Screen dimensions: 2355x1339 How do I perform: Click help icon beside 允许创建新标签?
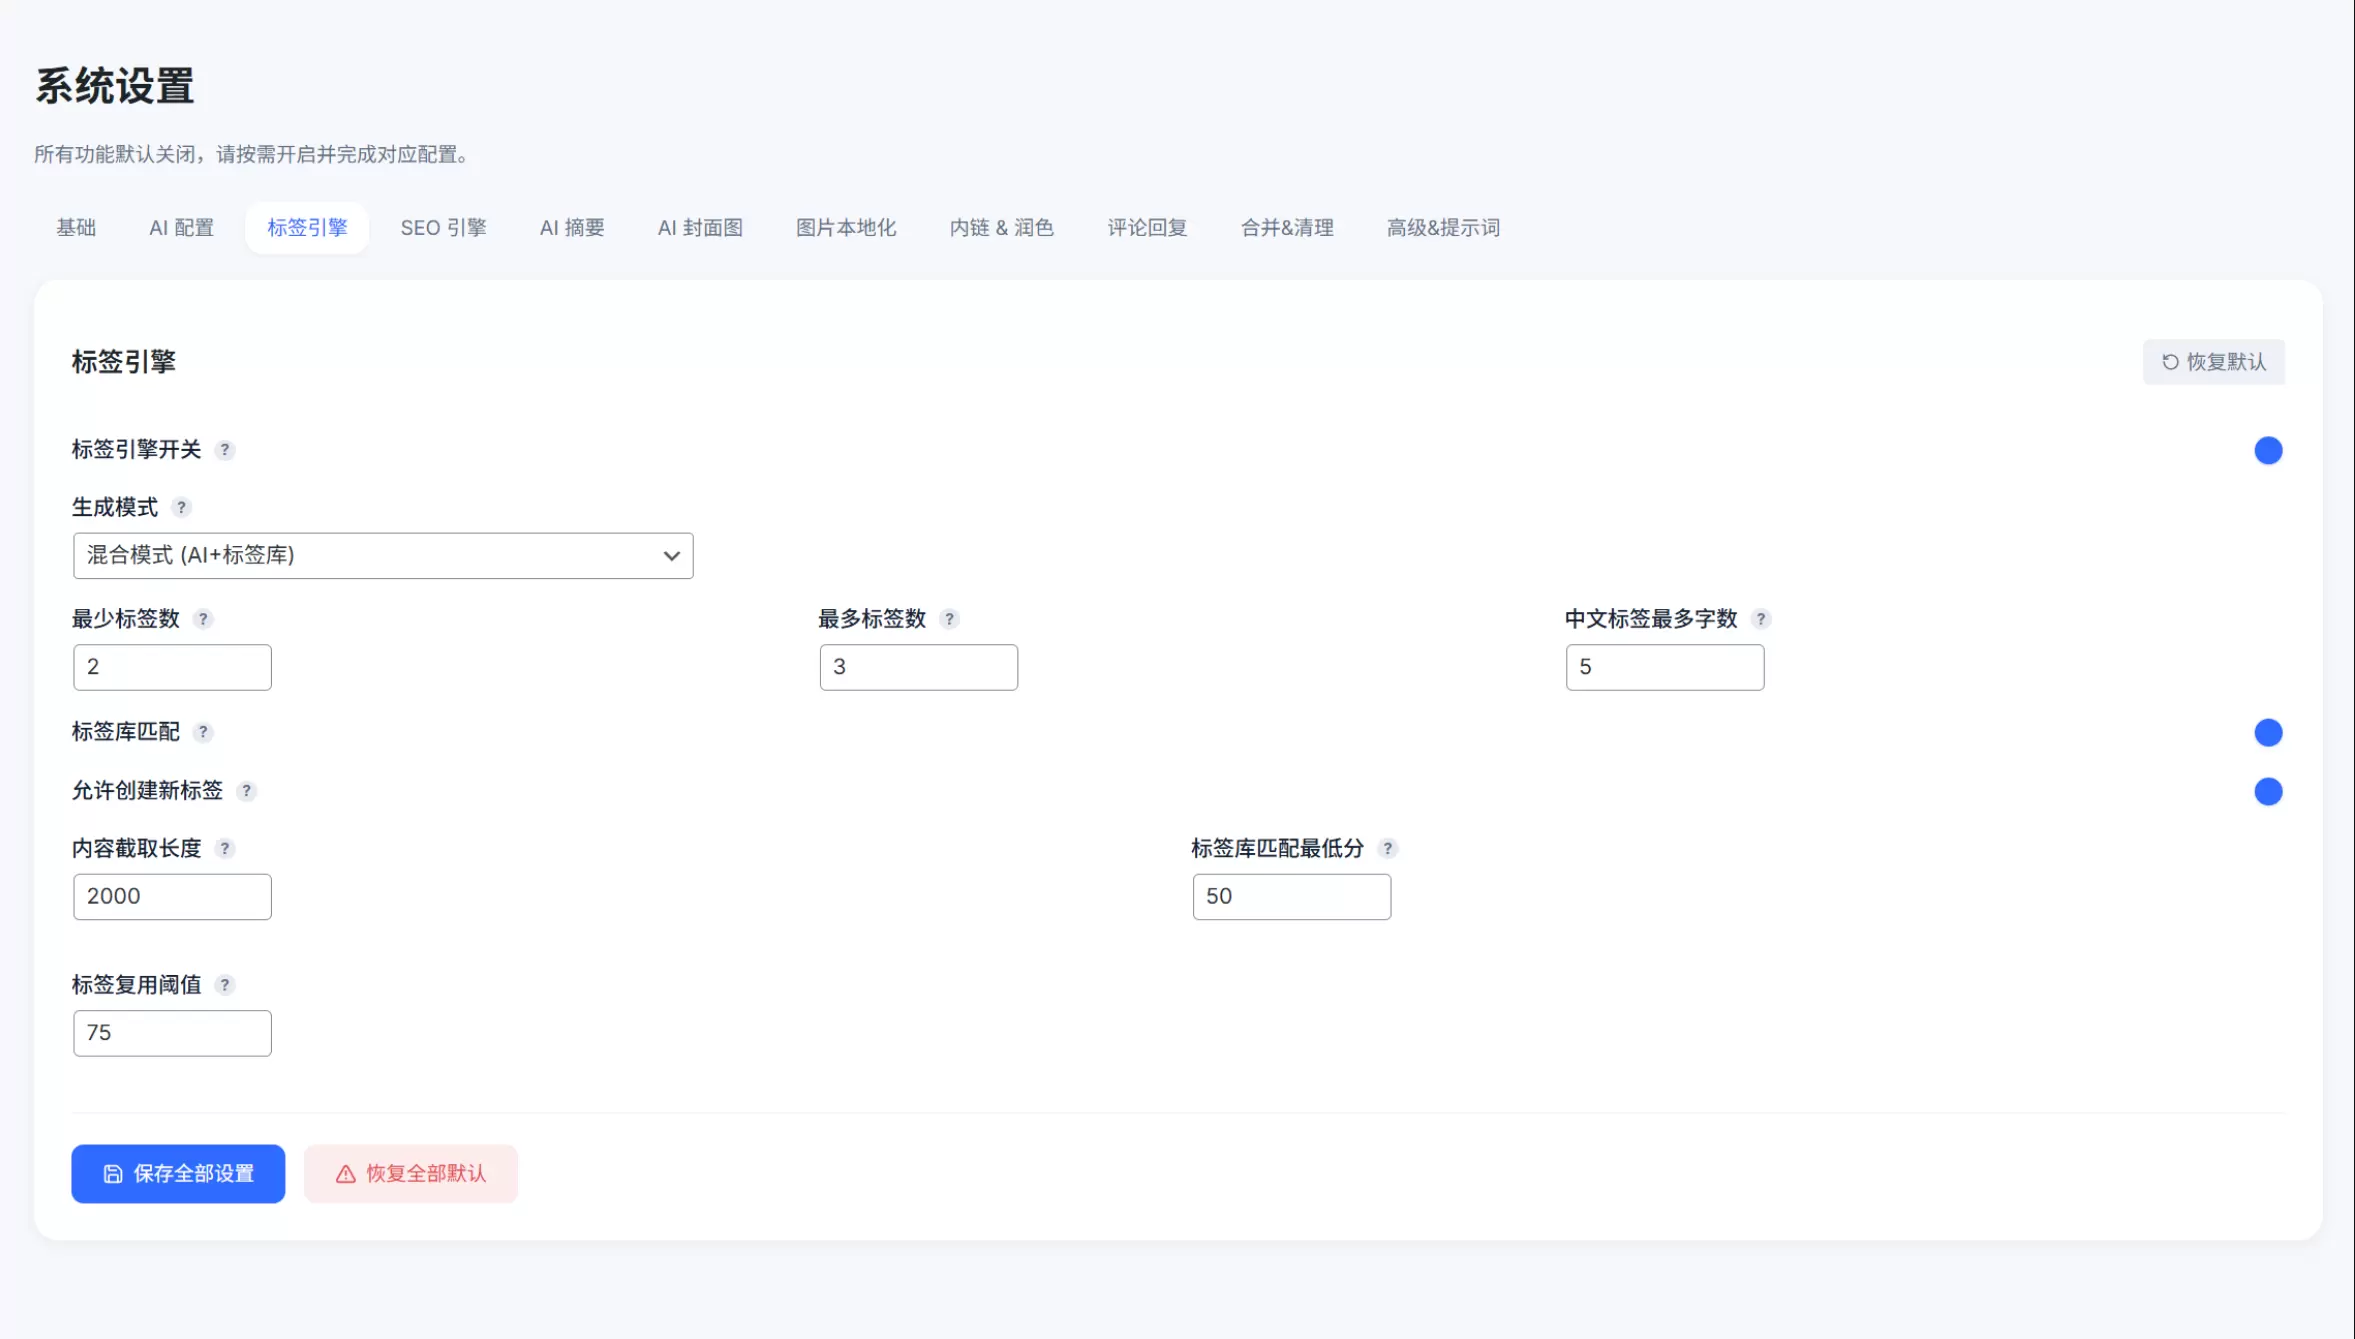click(x=246, y=791)
